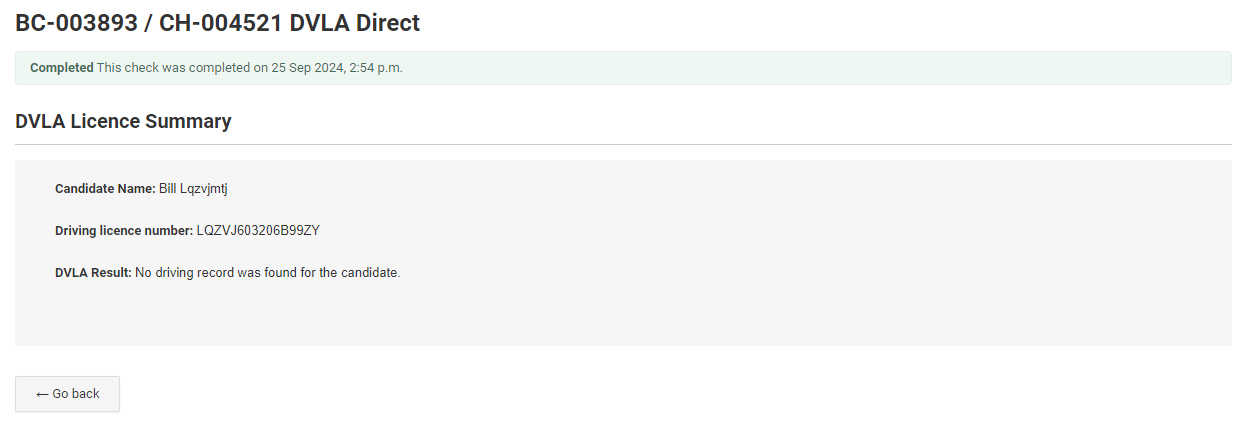Click the Candidate Name label
The width and height of the screenshot is (1240, 421).
[x=105, y=188]
